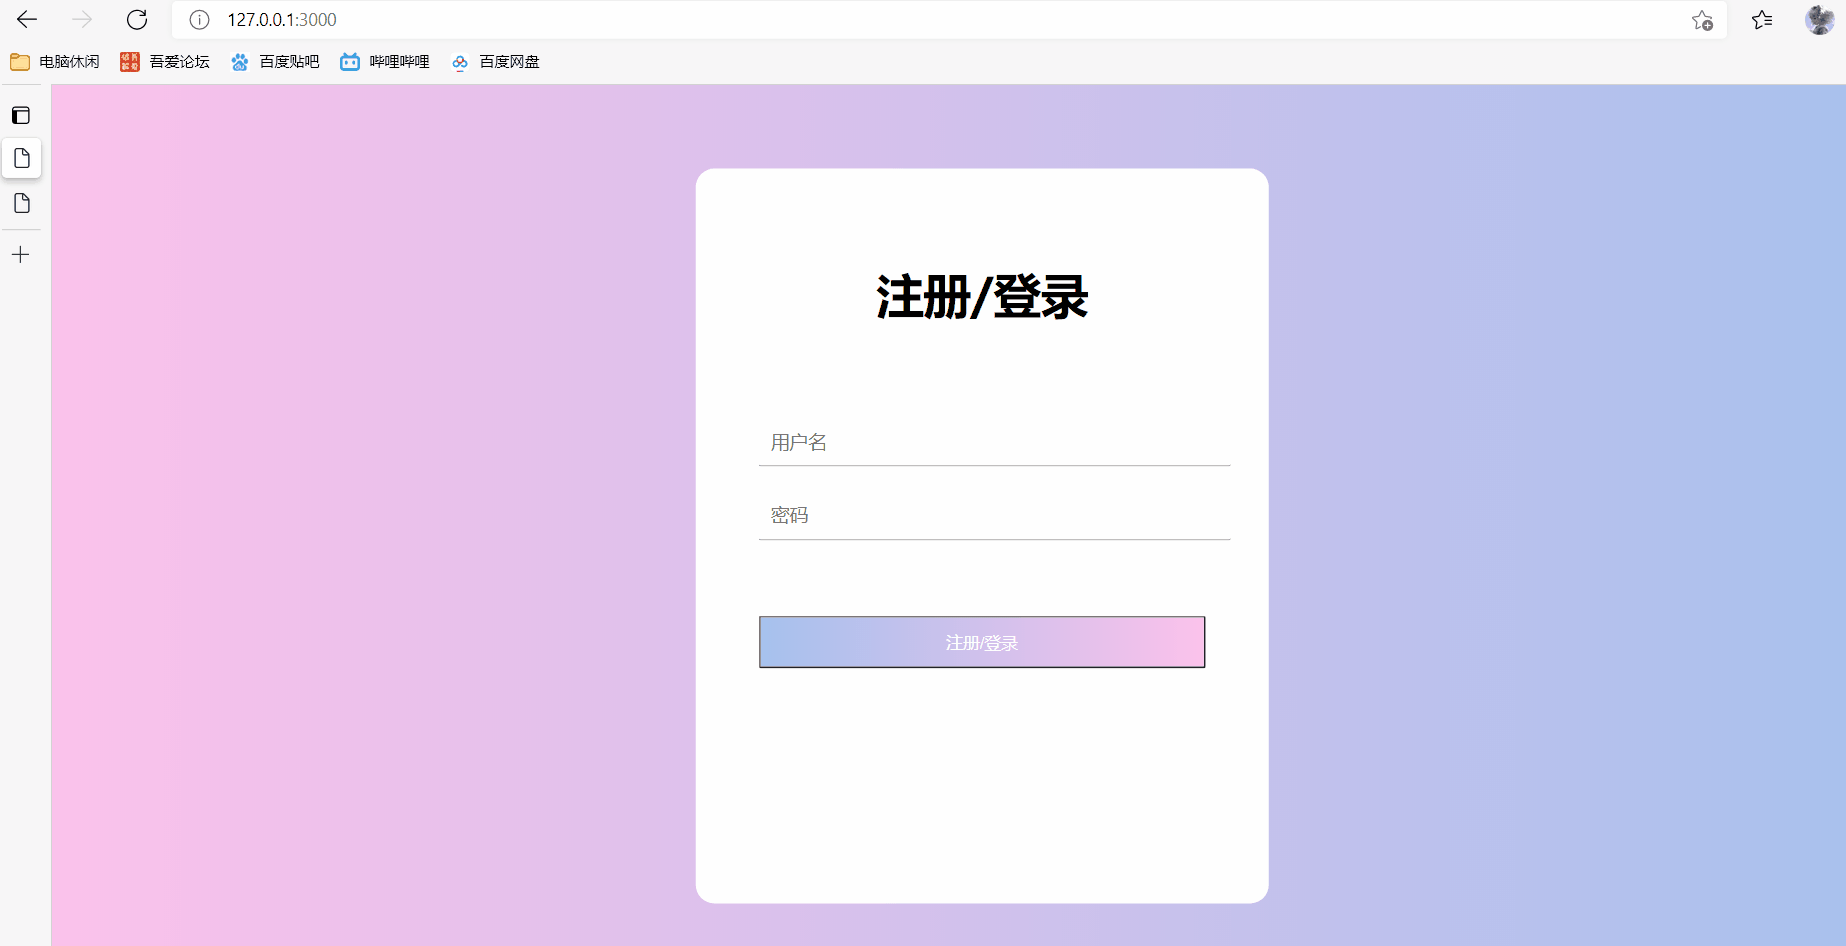Open the 百度贴吧 bookmark
The height and width of the screenshot is (946, 1846).
coord(275,61)
